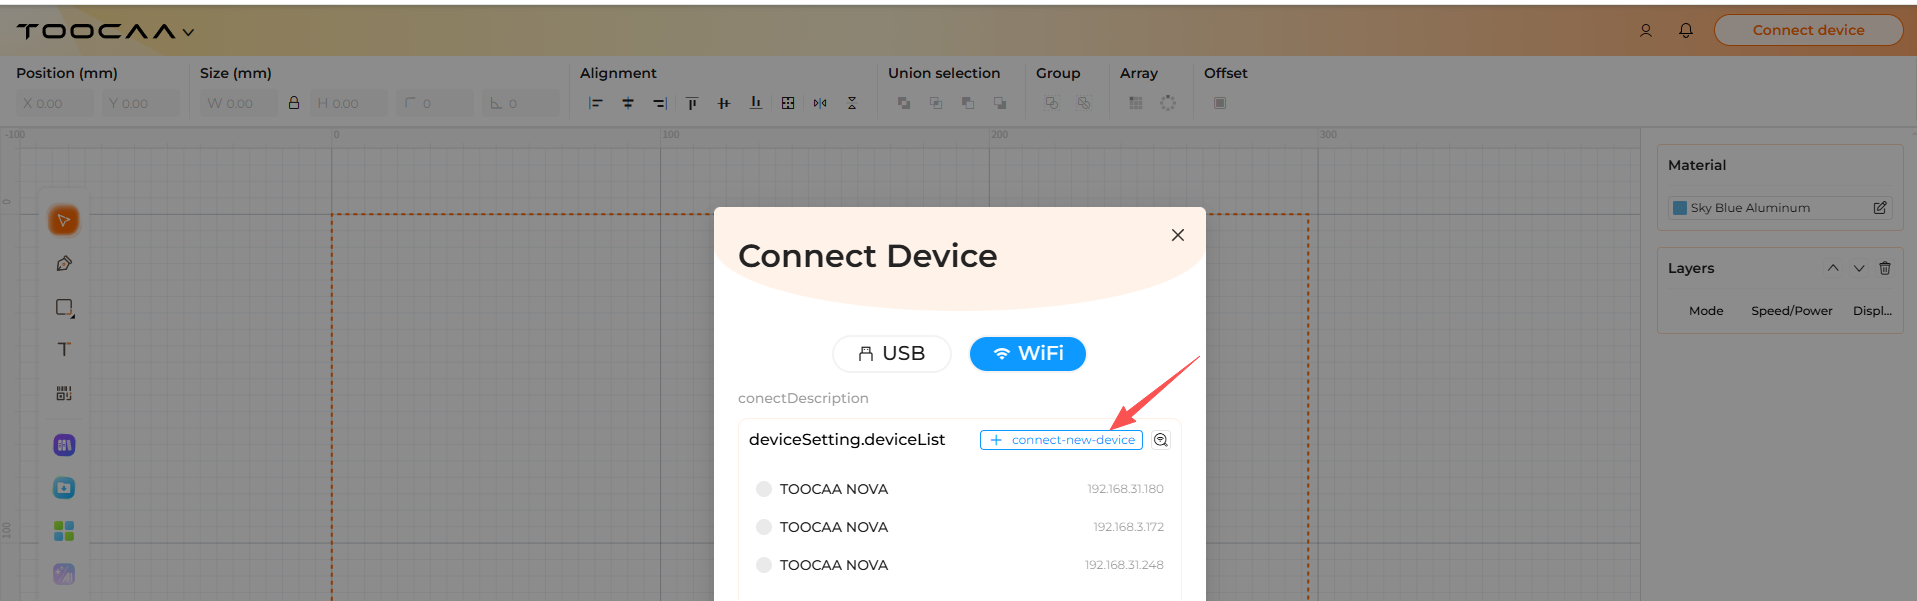Switch to the WiFi connection tab
The image size is (1917, 601).
point(1028,354)
